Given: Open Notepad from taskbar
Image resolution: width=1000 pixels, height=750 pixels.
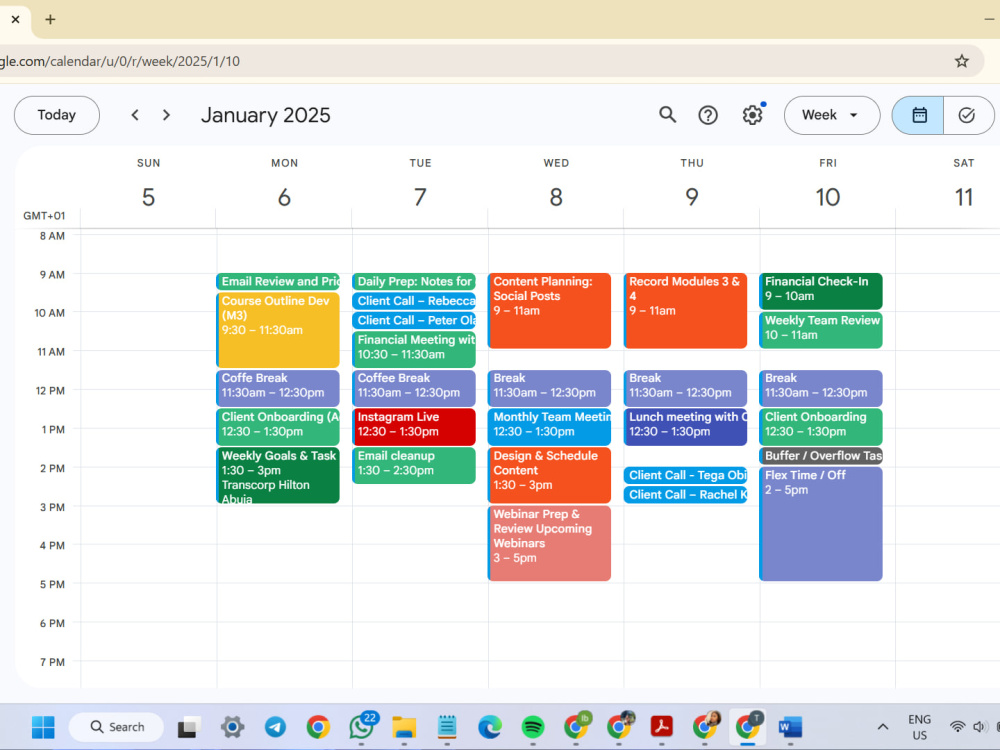Looking at the screenshot, I should point(447,726).
